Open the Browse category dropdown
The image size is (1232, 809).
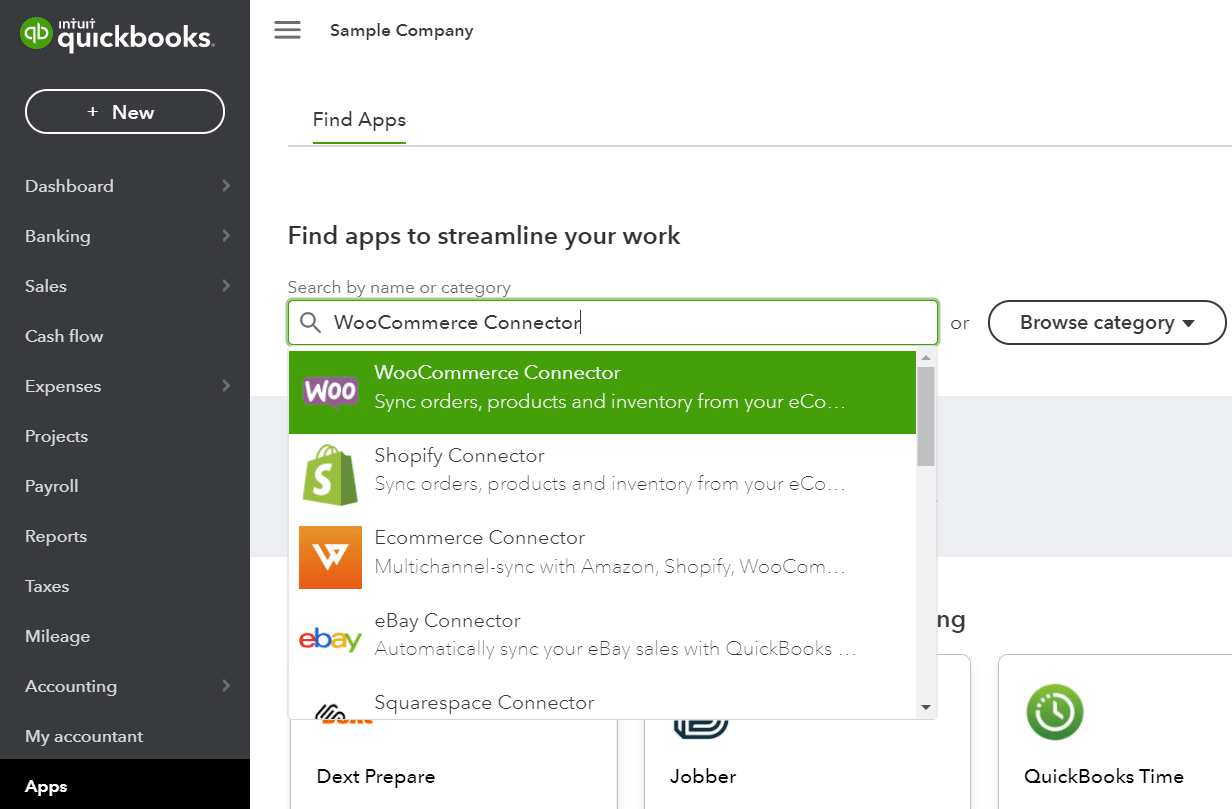pos(1107,322)
